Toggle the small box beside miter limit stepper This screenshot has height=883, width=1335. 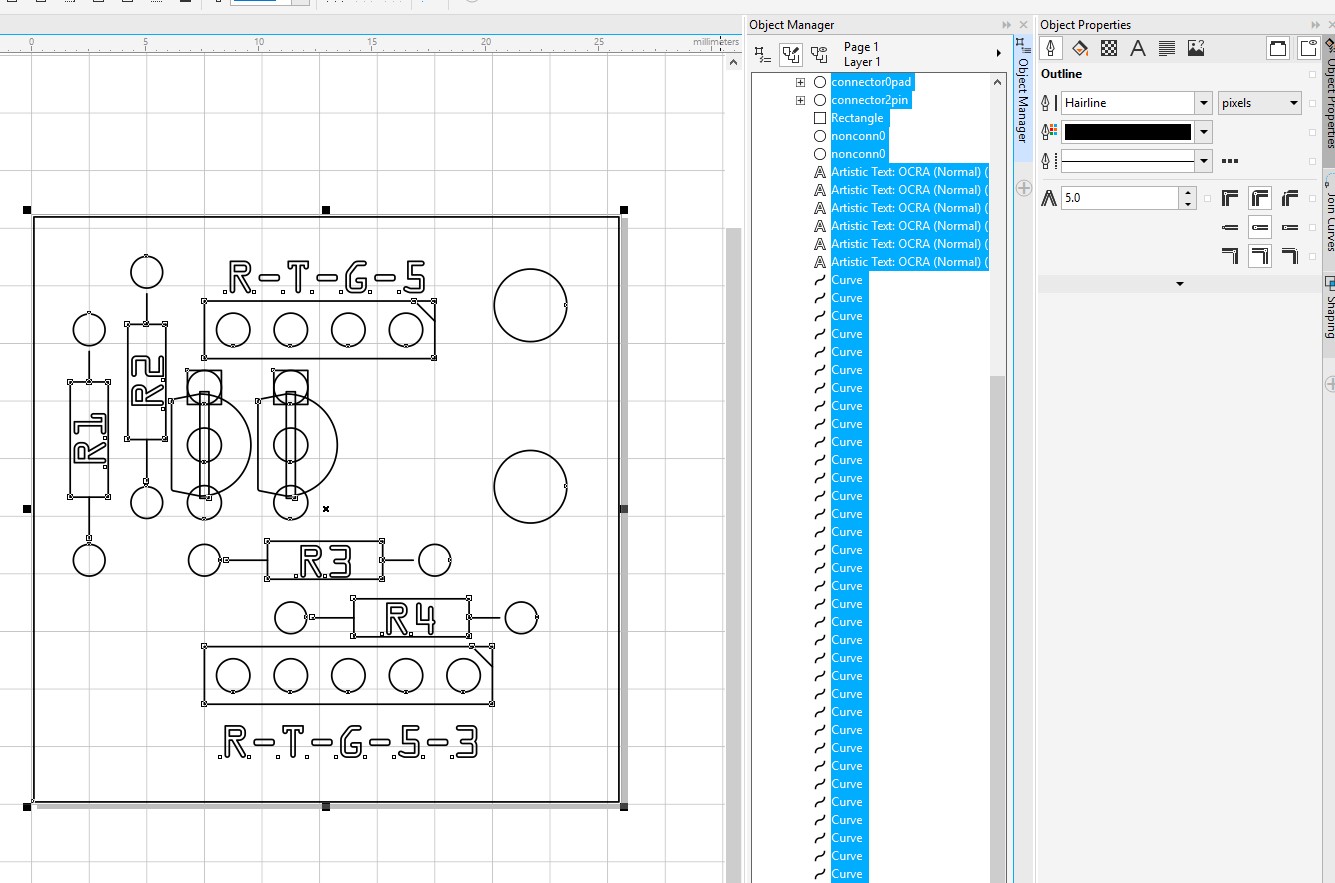click(x=1208, y=198)
